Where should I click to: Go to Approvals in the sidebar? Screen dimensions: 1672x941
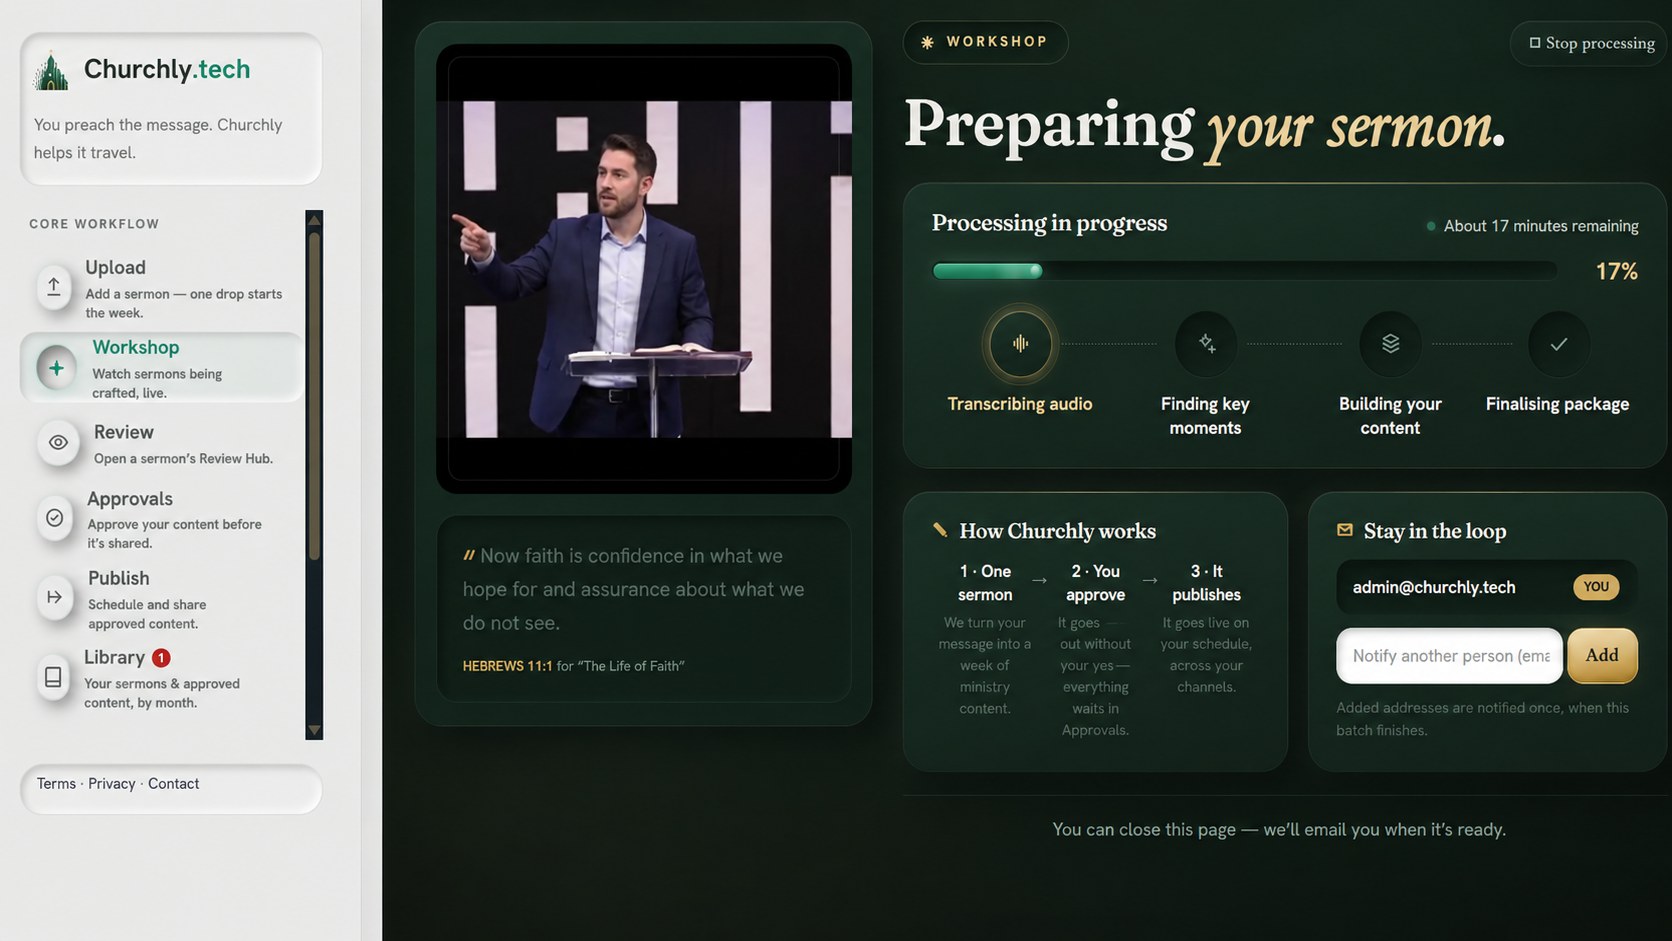click(161, 519)
